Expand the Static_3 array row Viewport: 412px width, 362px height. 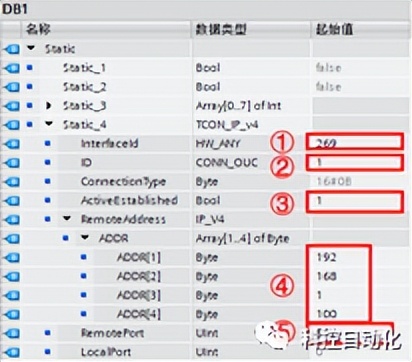pyautogui.click(x=49, y=106)
